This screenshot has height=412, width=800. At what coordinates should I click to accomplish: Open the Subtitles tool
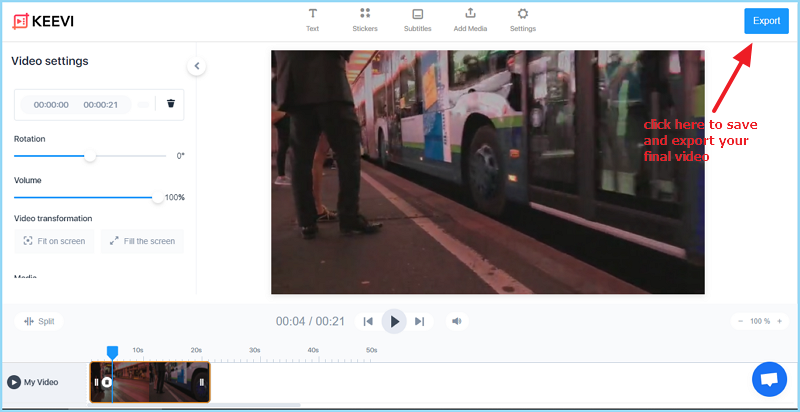(x=417, y=18)
